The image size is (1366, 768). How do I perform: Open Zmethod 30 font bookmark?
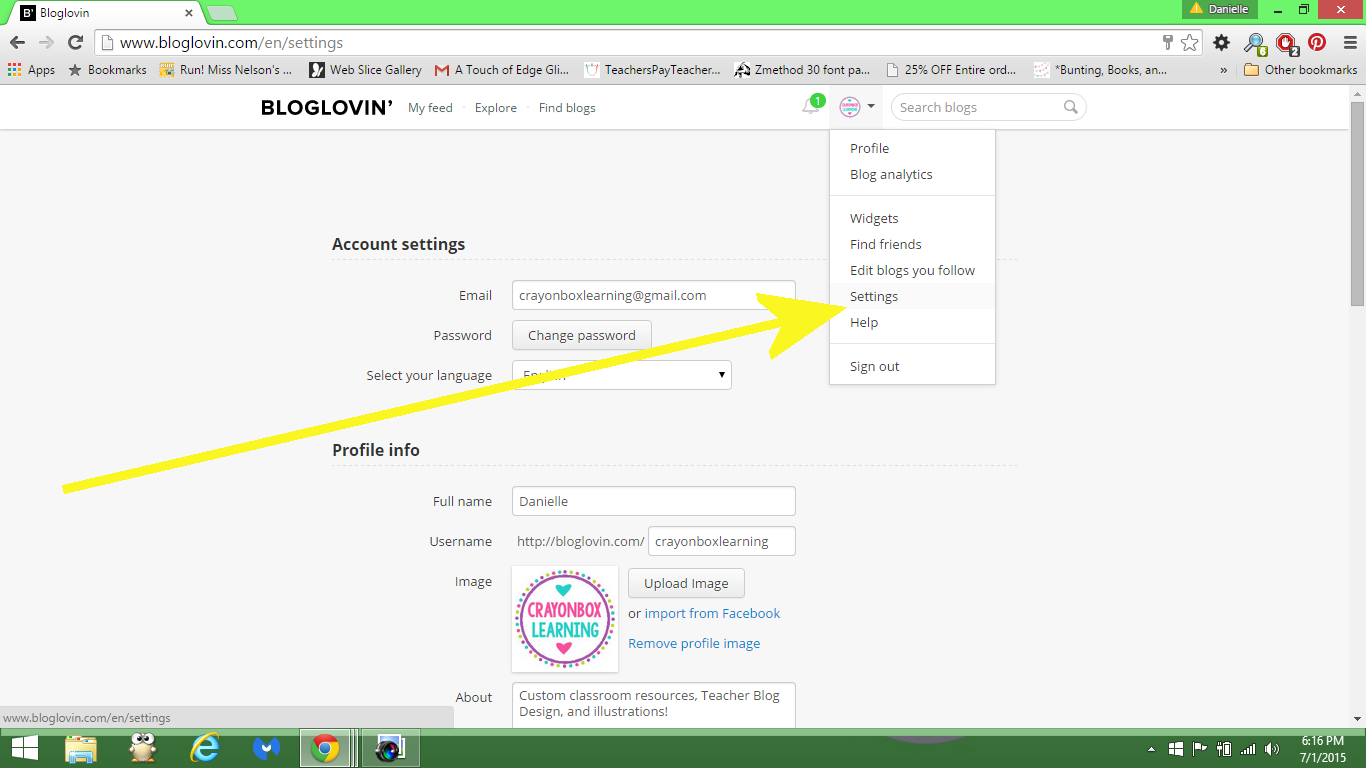coord(802,70)
